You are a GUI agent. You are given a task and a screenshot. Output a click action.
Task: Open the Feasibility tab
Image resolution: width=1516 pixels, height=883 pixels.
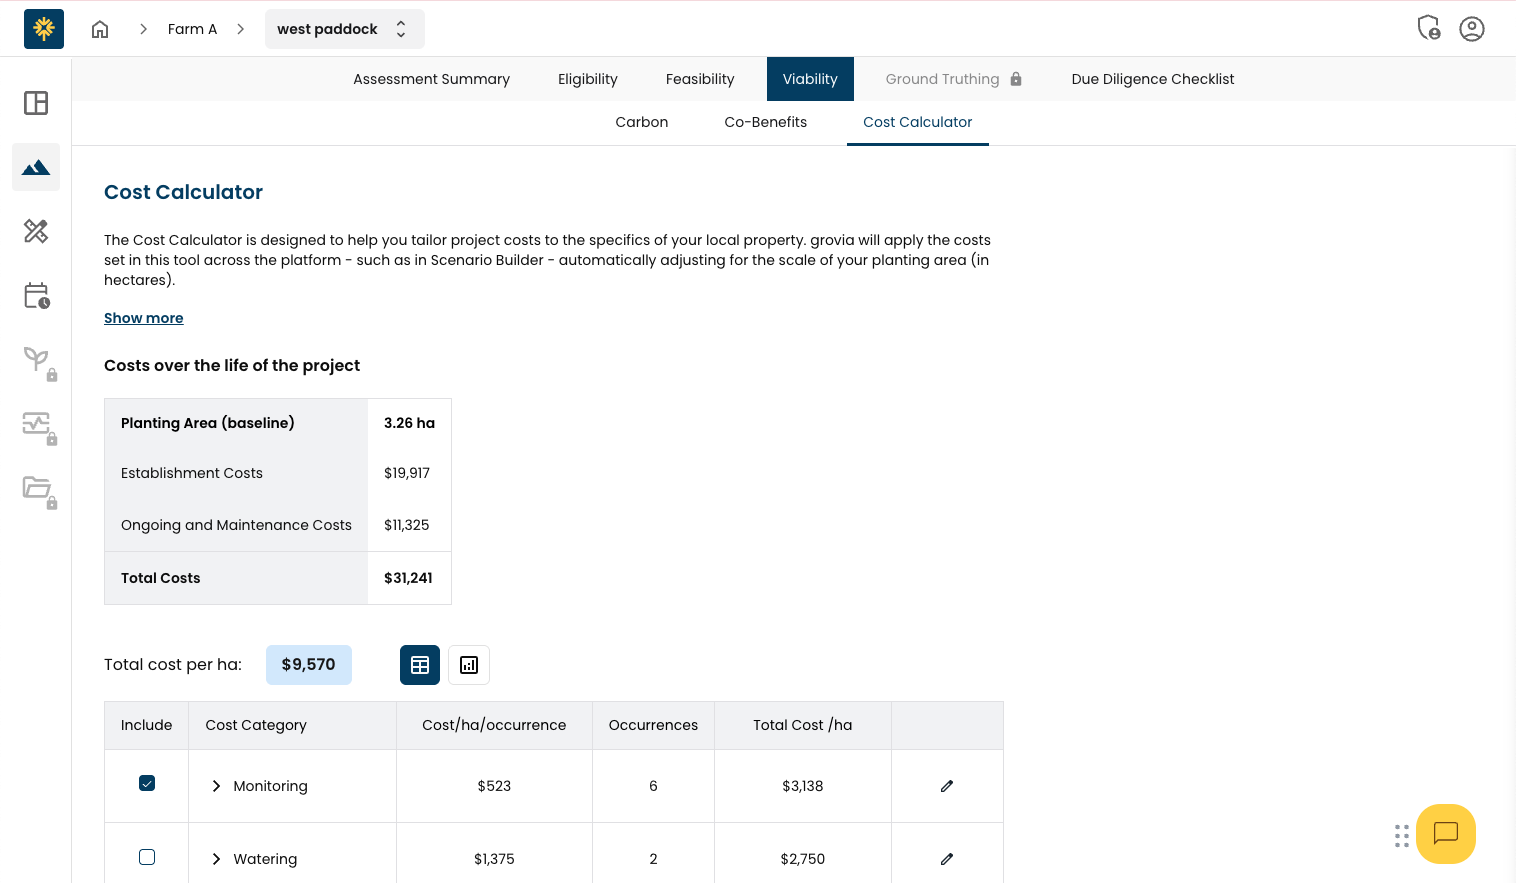pyautogui.click(x=700, y=79)
